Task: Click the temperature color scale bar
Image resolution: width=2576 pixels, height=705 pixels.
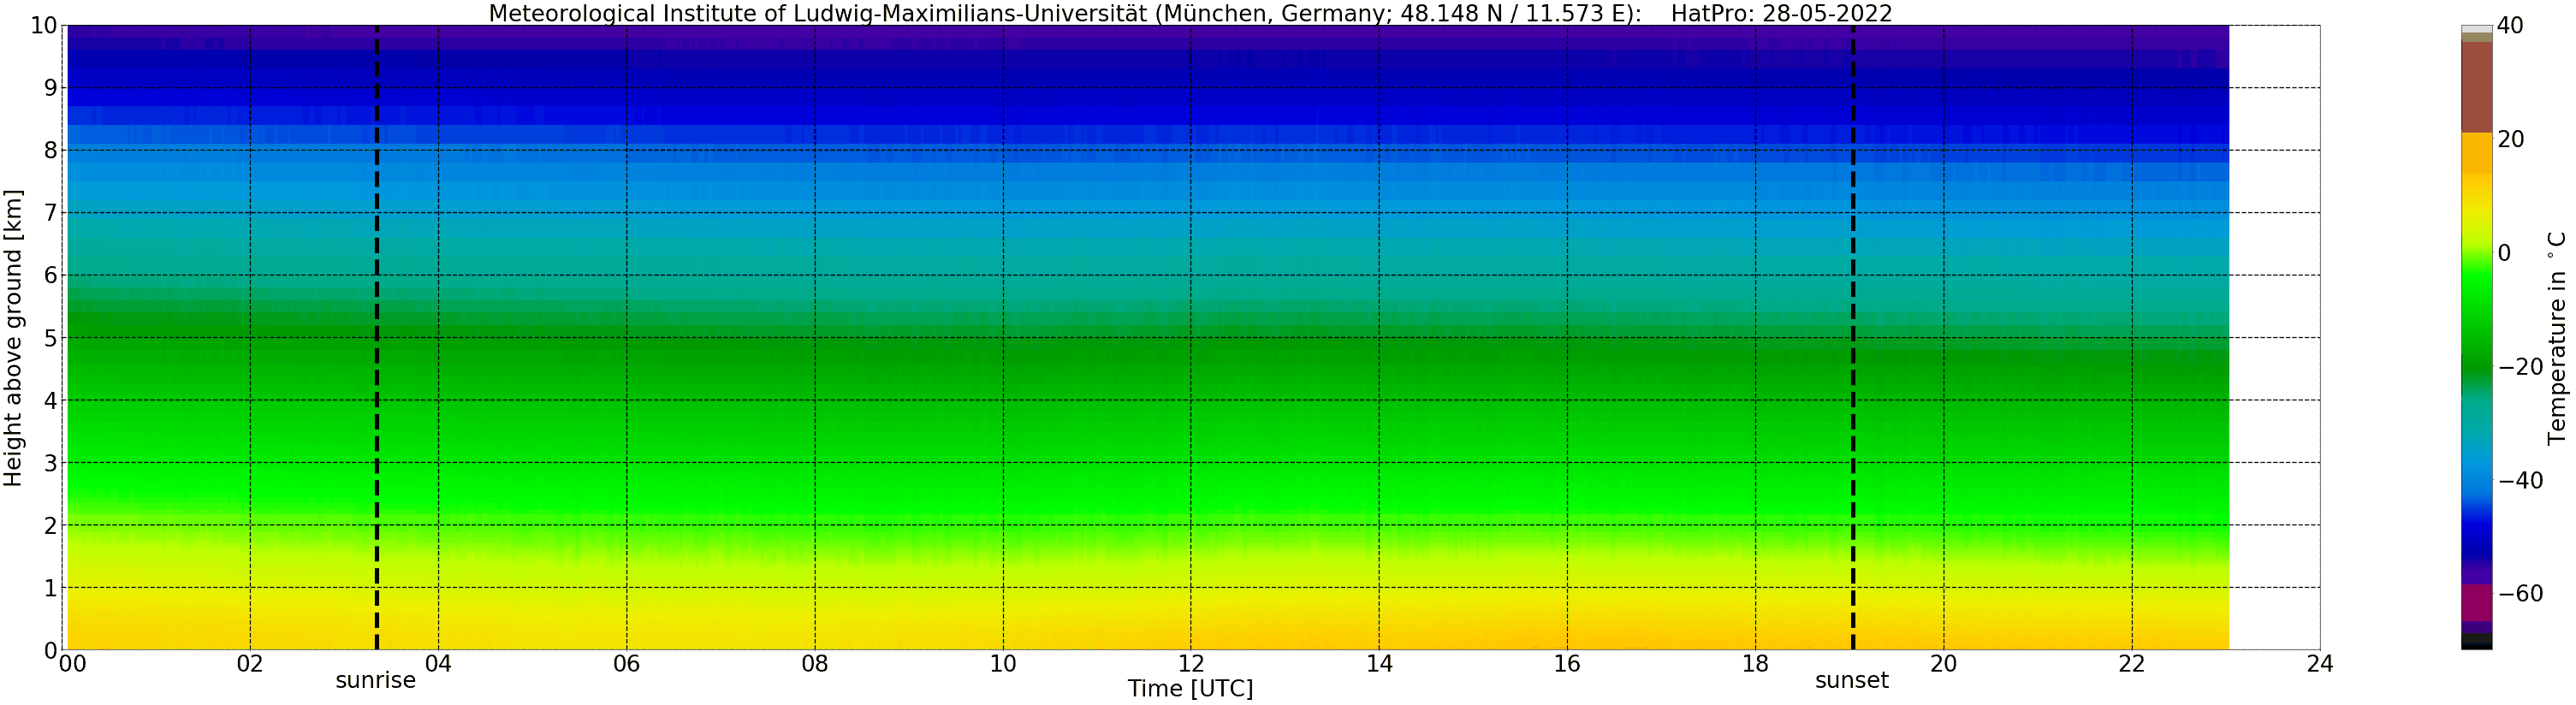Action: [x=2476, y=337]
